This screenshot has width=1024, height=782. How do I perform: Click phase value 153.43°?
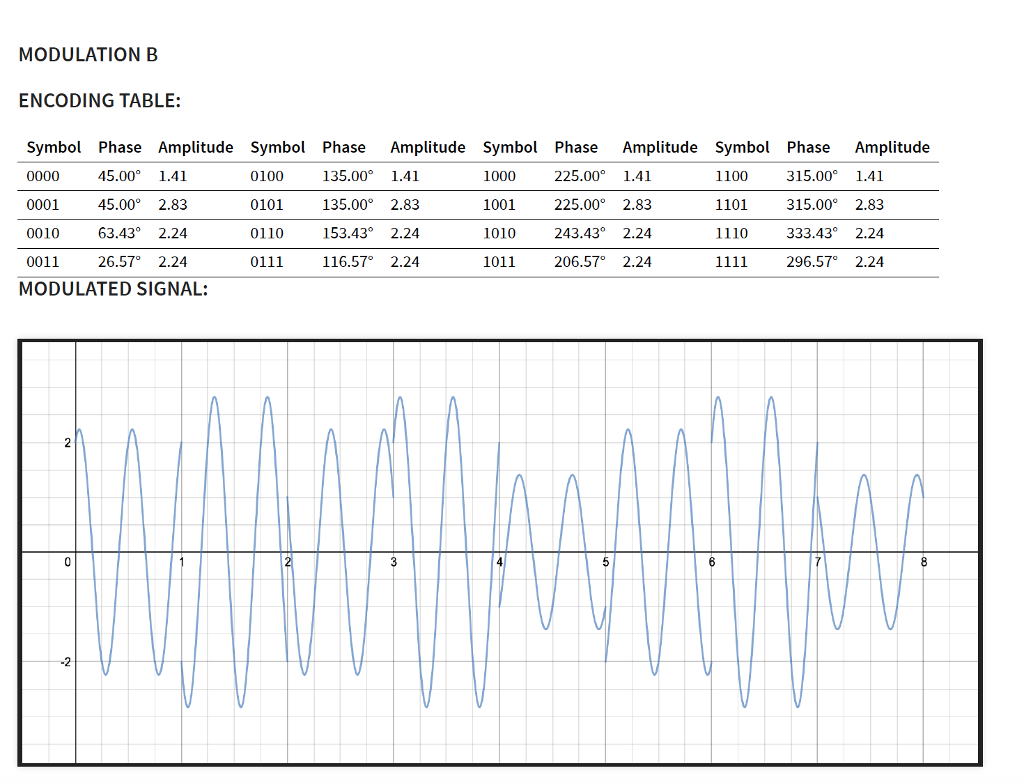348,233
